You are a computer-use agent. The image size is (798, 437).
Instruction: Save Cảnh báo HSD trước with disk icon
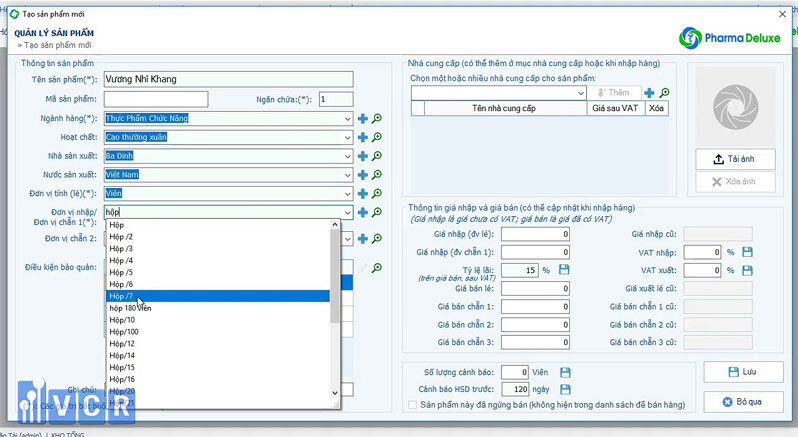pos(565,390)
